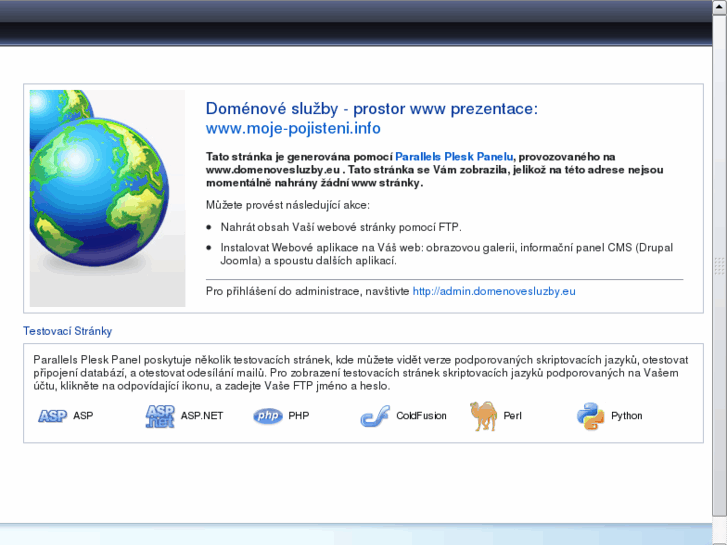Click the ASP test page icon
This screenshot has height=545, width=727.
pyautogui.click(x=52, y=416)
